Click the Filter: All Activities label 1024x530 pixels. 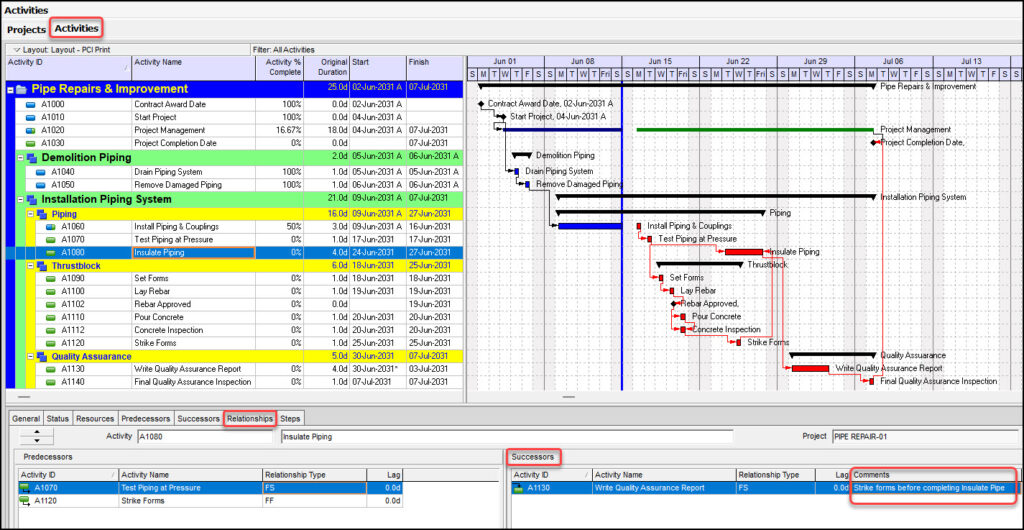283,50
